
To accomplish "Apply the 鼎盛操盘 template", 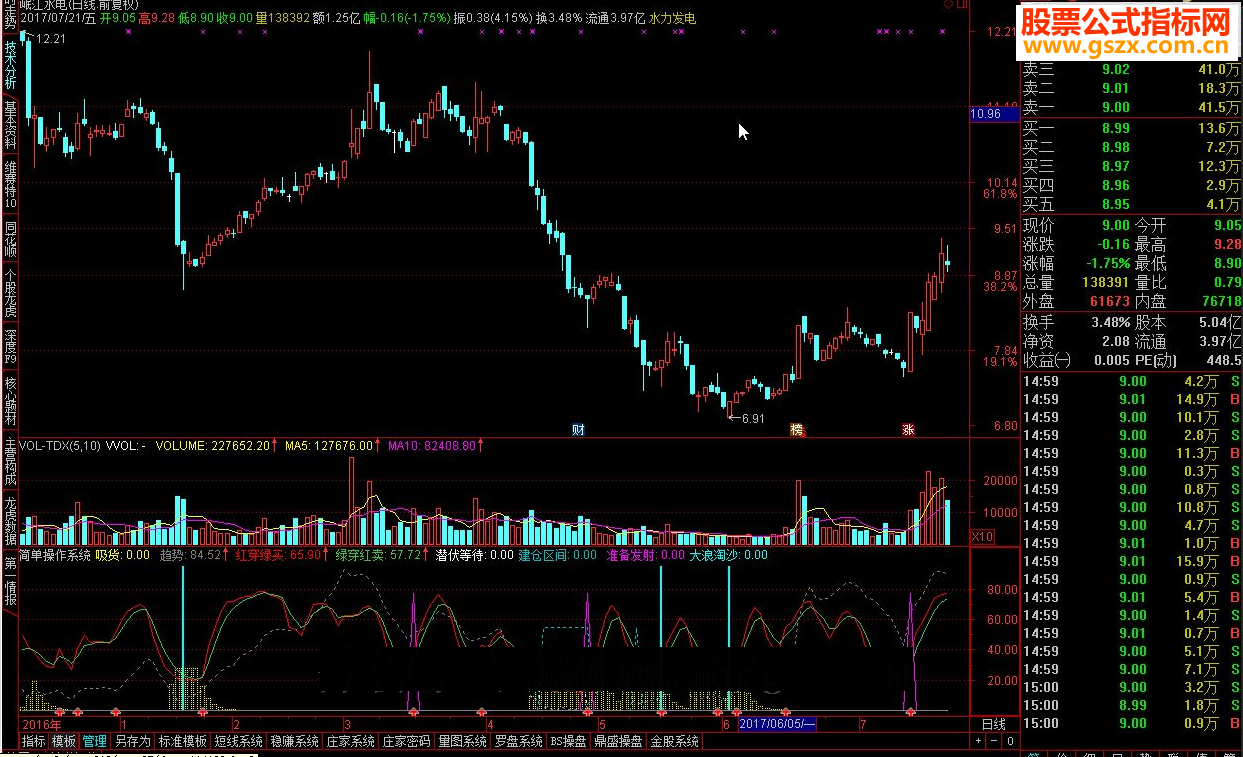I will tap(619, 742).
